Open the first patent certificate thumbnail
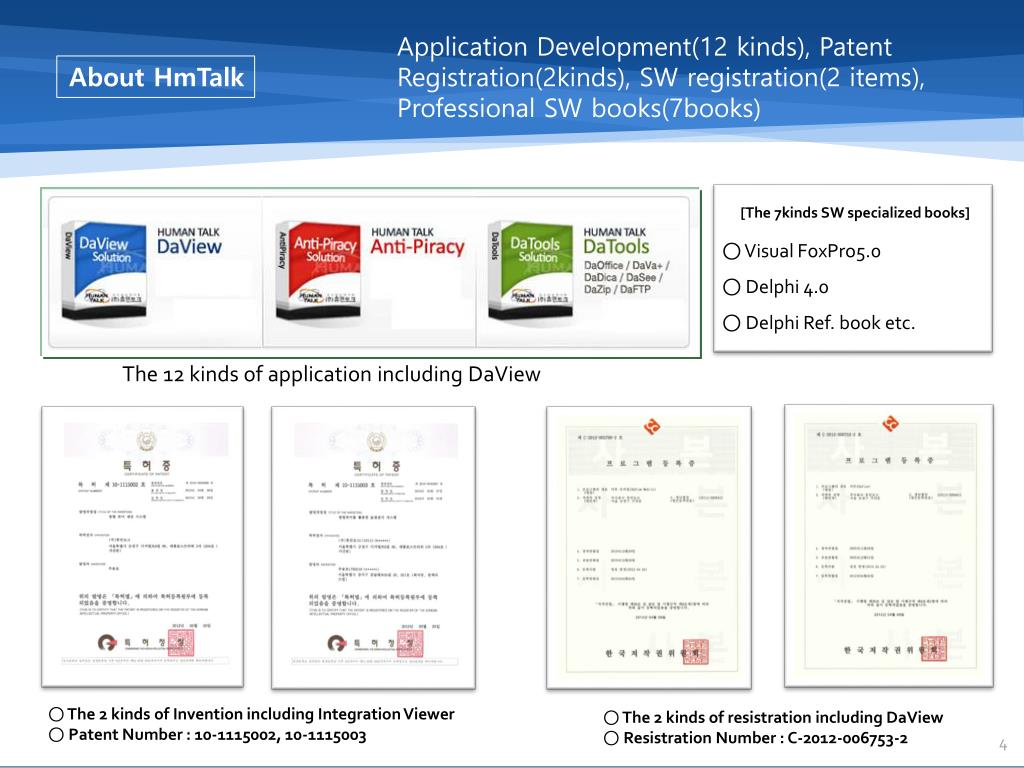1024x768 pixels. [142, 547]
